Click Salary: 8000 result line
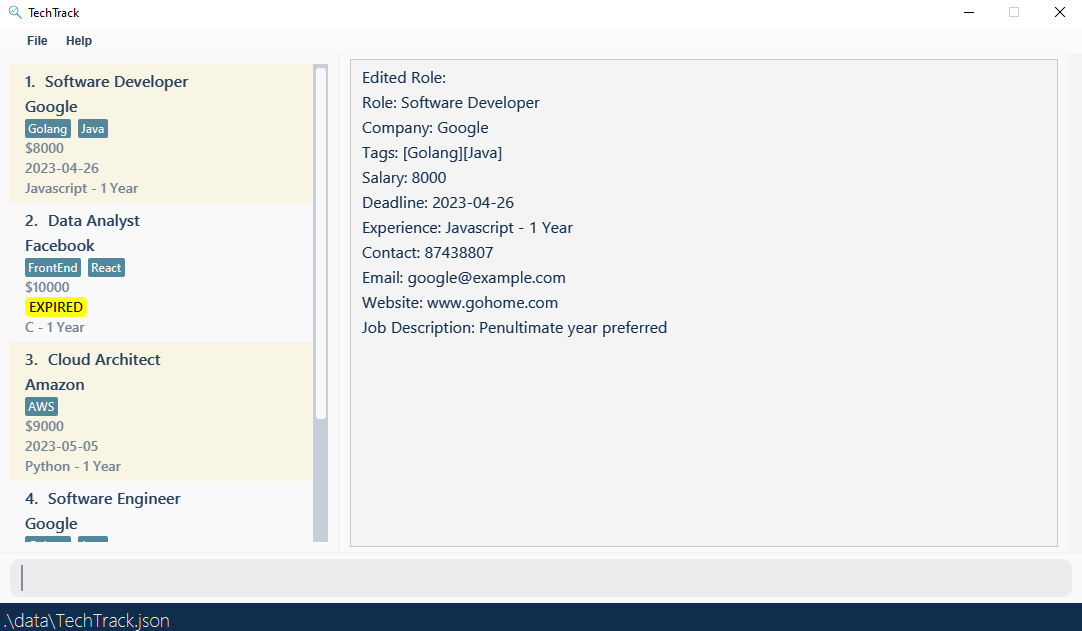The image size is (1082, 631). point(404,177)
